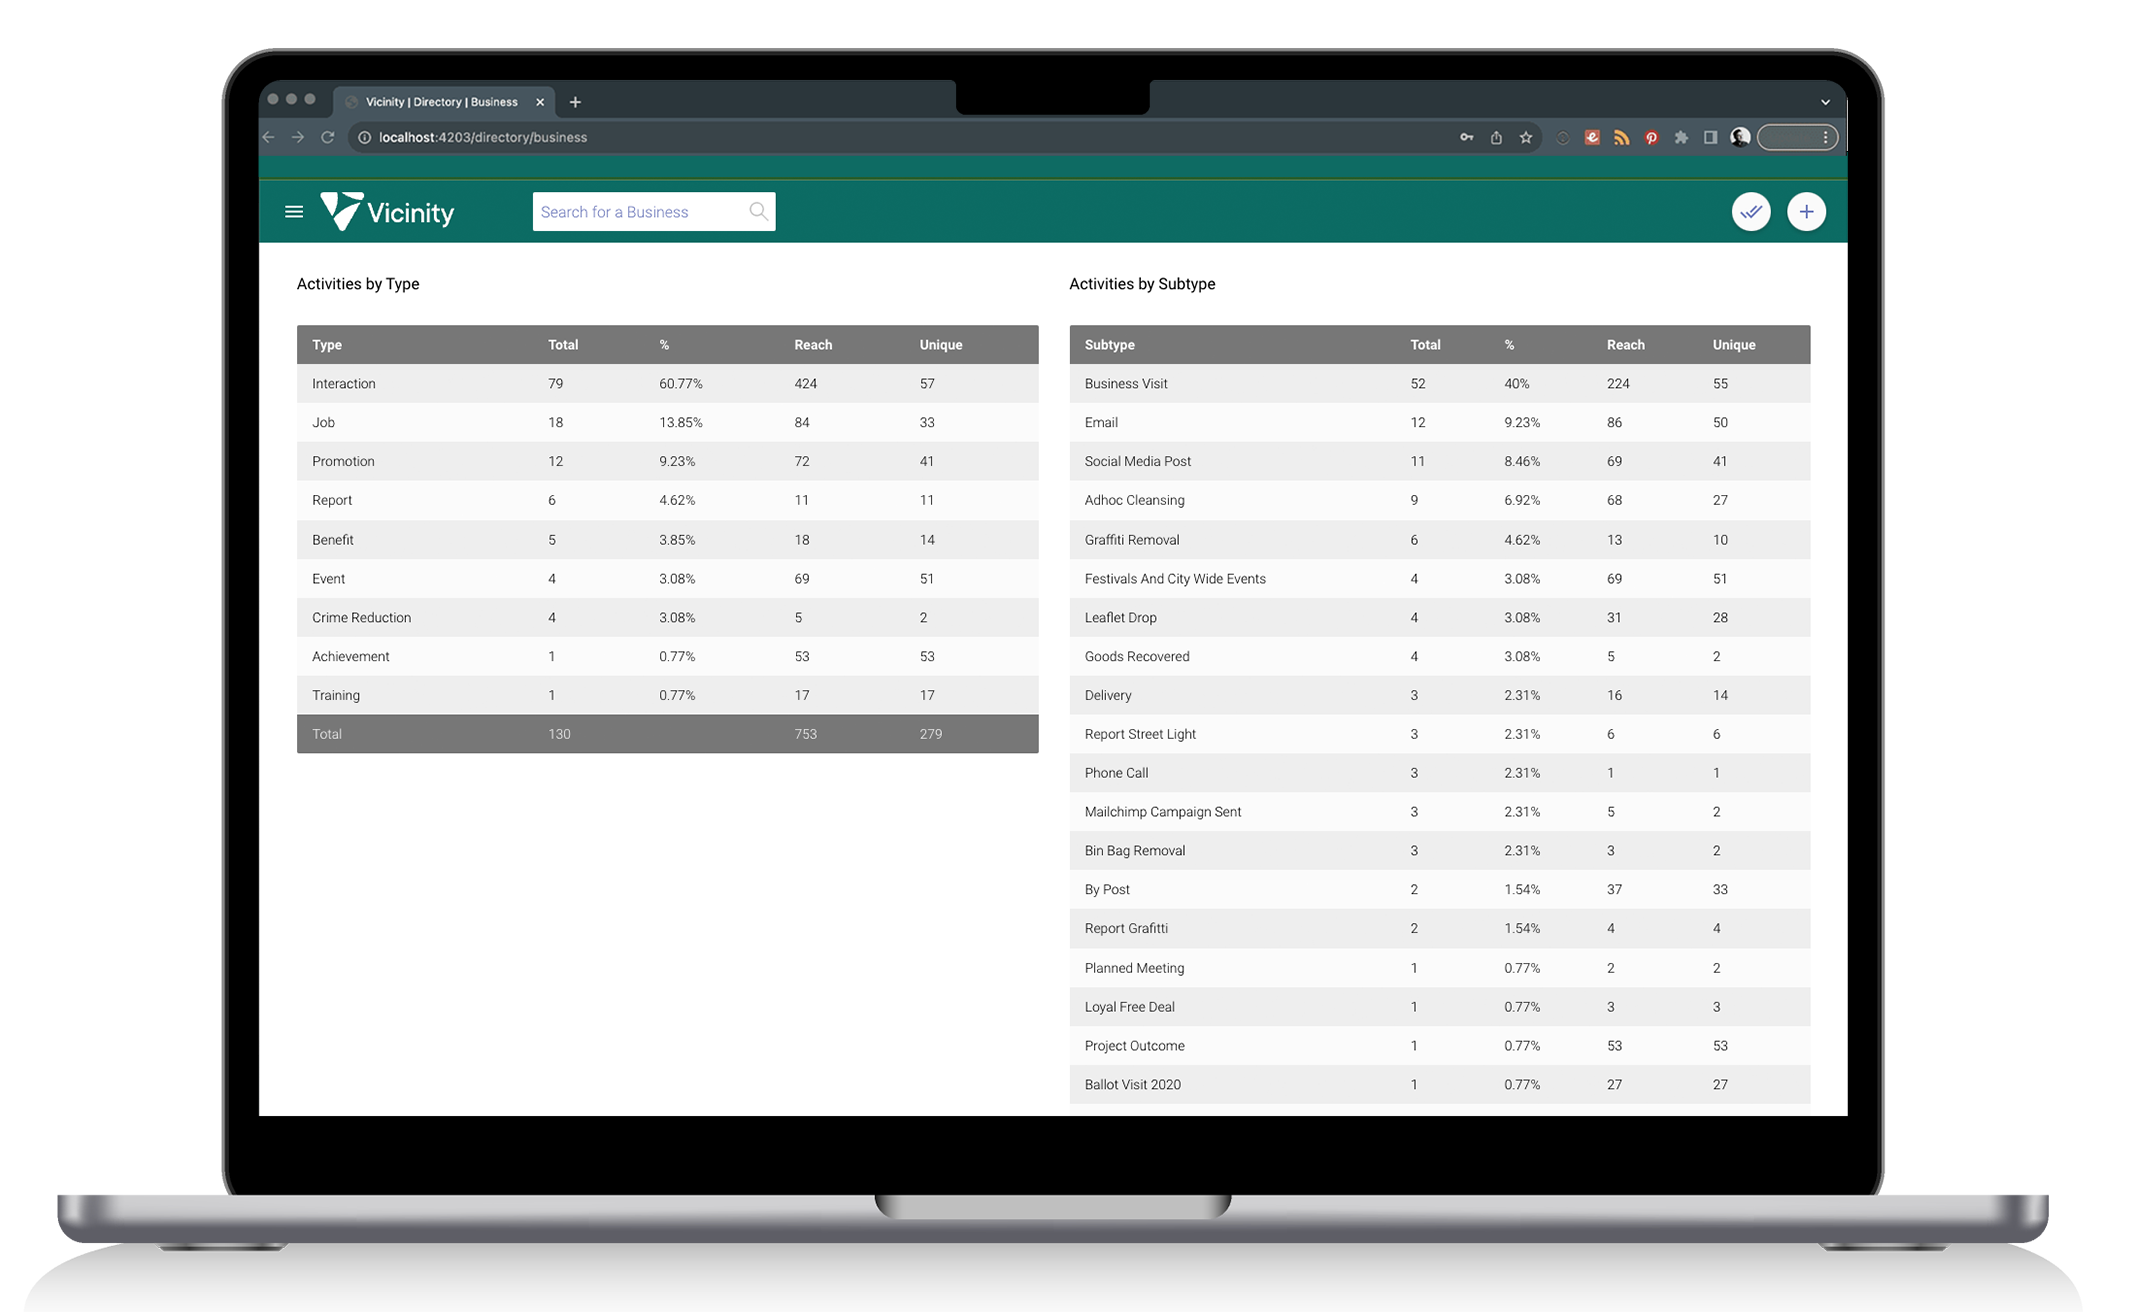The height and width of the screenshot is (1312, 2135).
Task: Toggle the browser side panel icon
Action: pos(1711,138)
